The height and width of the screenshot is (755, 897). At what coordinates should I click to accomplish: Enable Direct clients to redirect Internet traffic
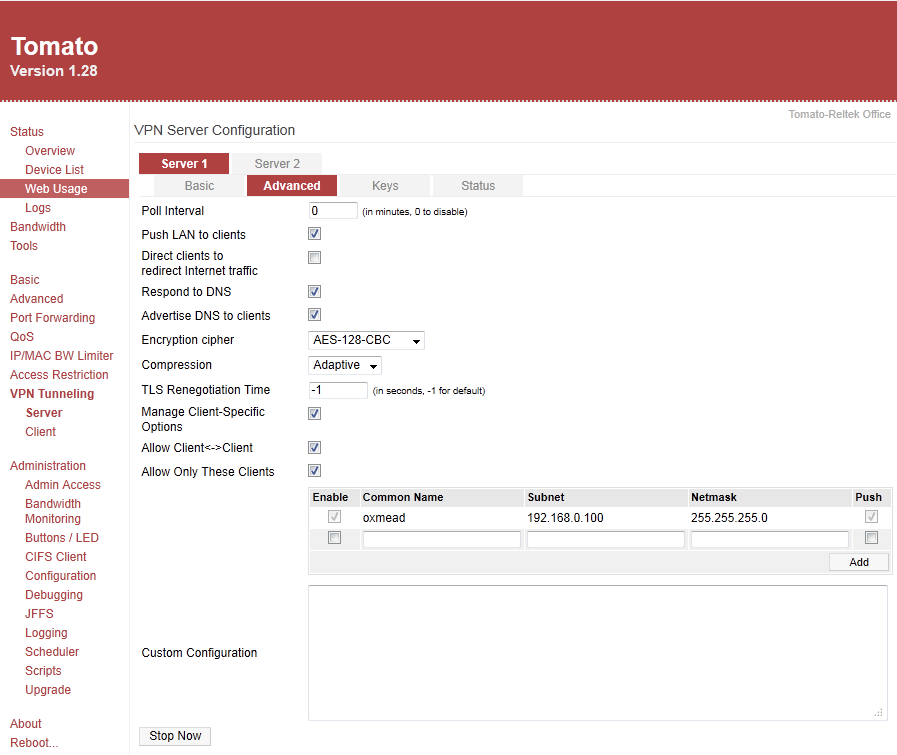tap(314, 257)
